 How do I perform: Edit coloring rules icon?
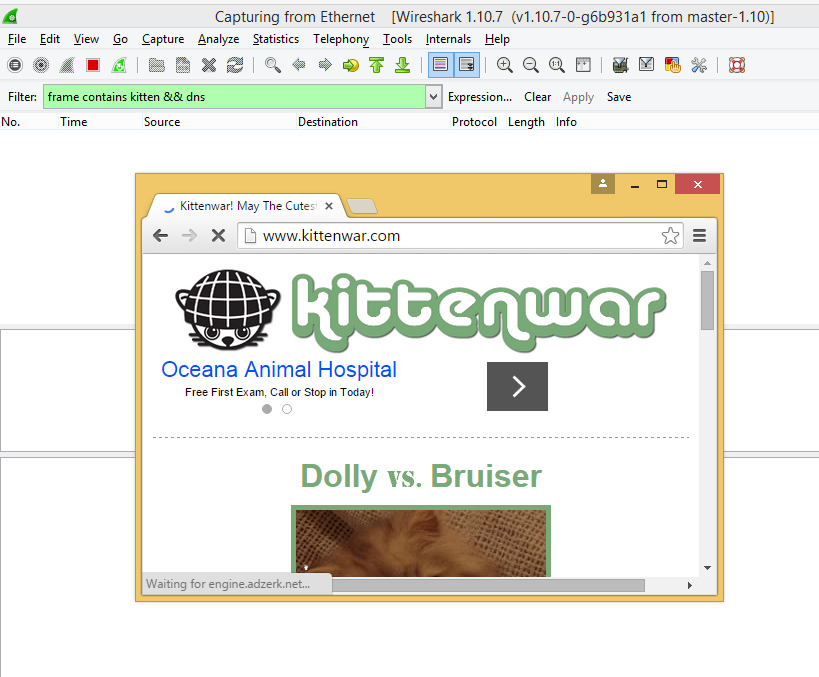(x=673, y=65)
